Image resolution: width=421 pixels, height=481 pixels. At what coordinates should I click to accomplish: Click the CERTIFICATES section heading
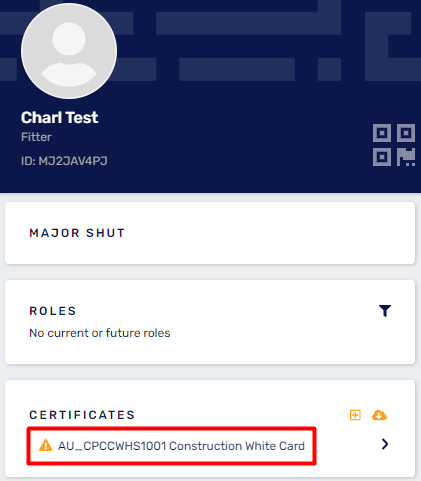click(x=82, y=415)
